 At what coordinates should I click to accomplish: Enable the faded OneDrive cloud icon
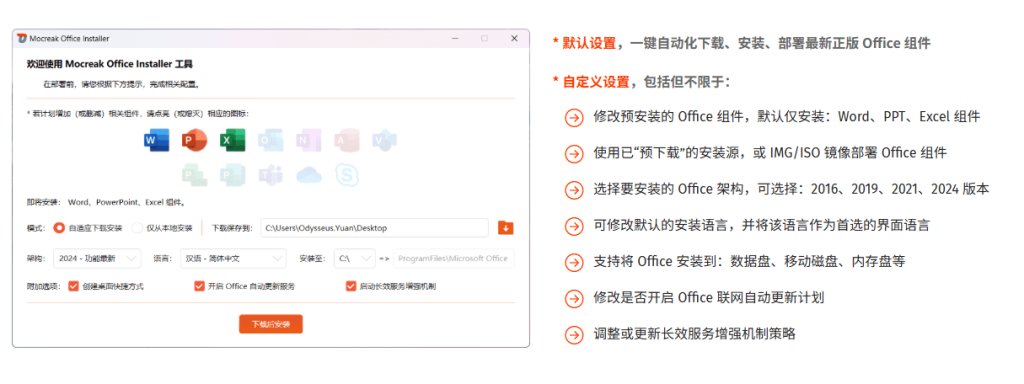click(x=309, y=174)
